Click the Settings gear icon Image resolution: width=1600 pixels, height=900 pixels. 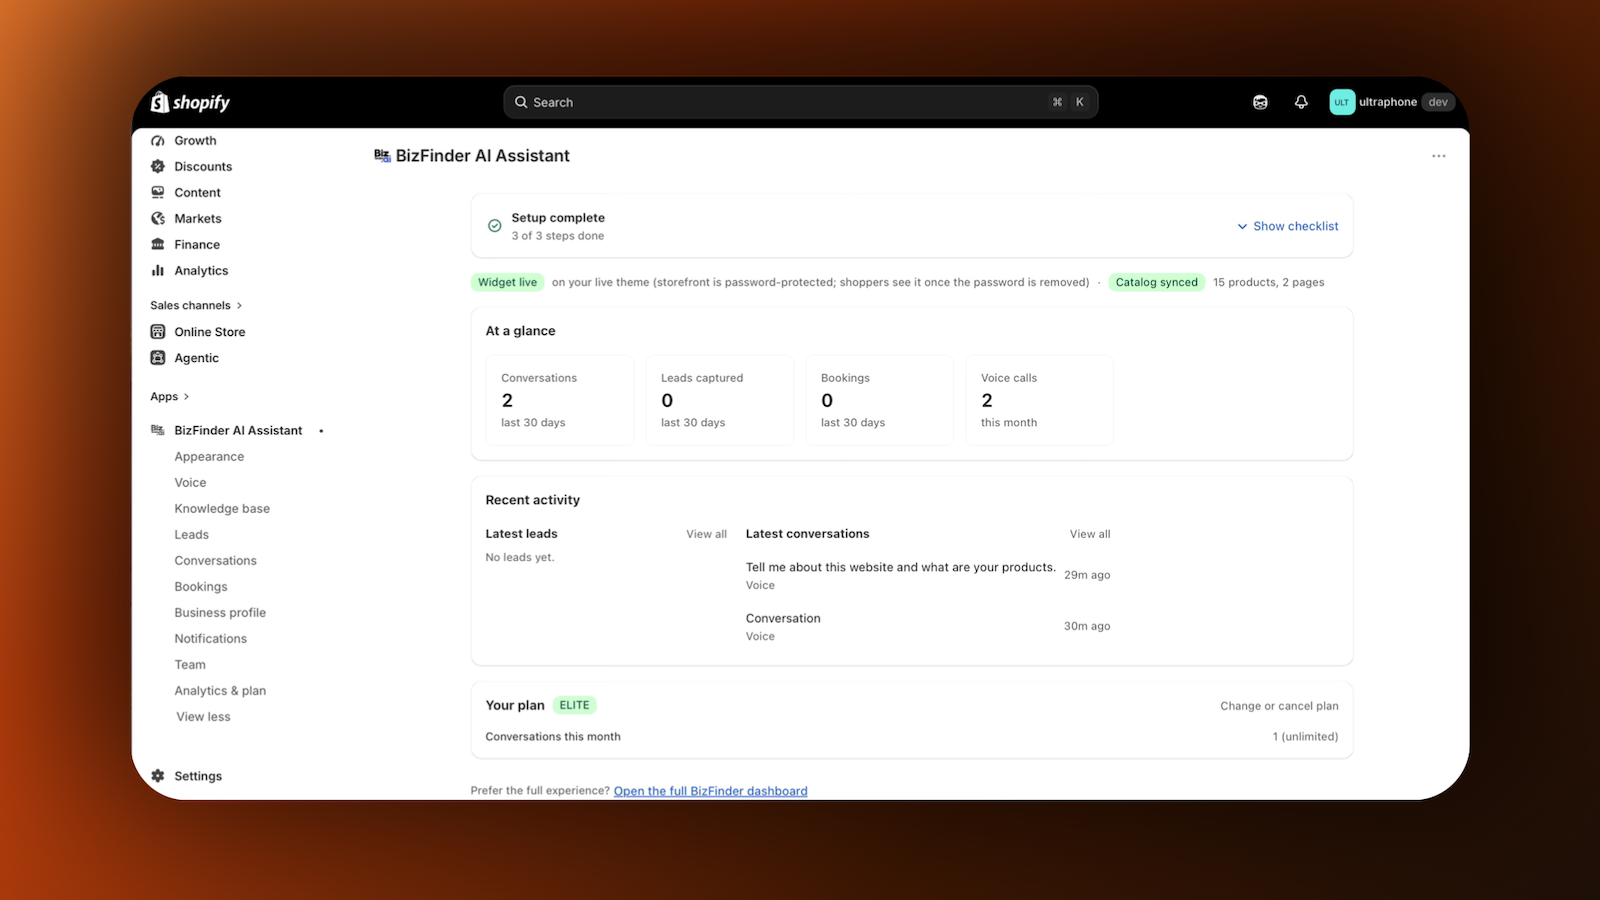[158, 776]
